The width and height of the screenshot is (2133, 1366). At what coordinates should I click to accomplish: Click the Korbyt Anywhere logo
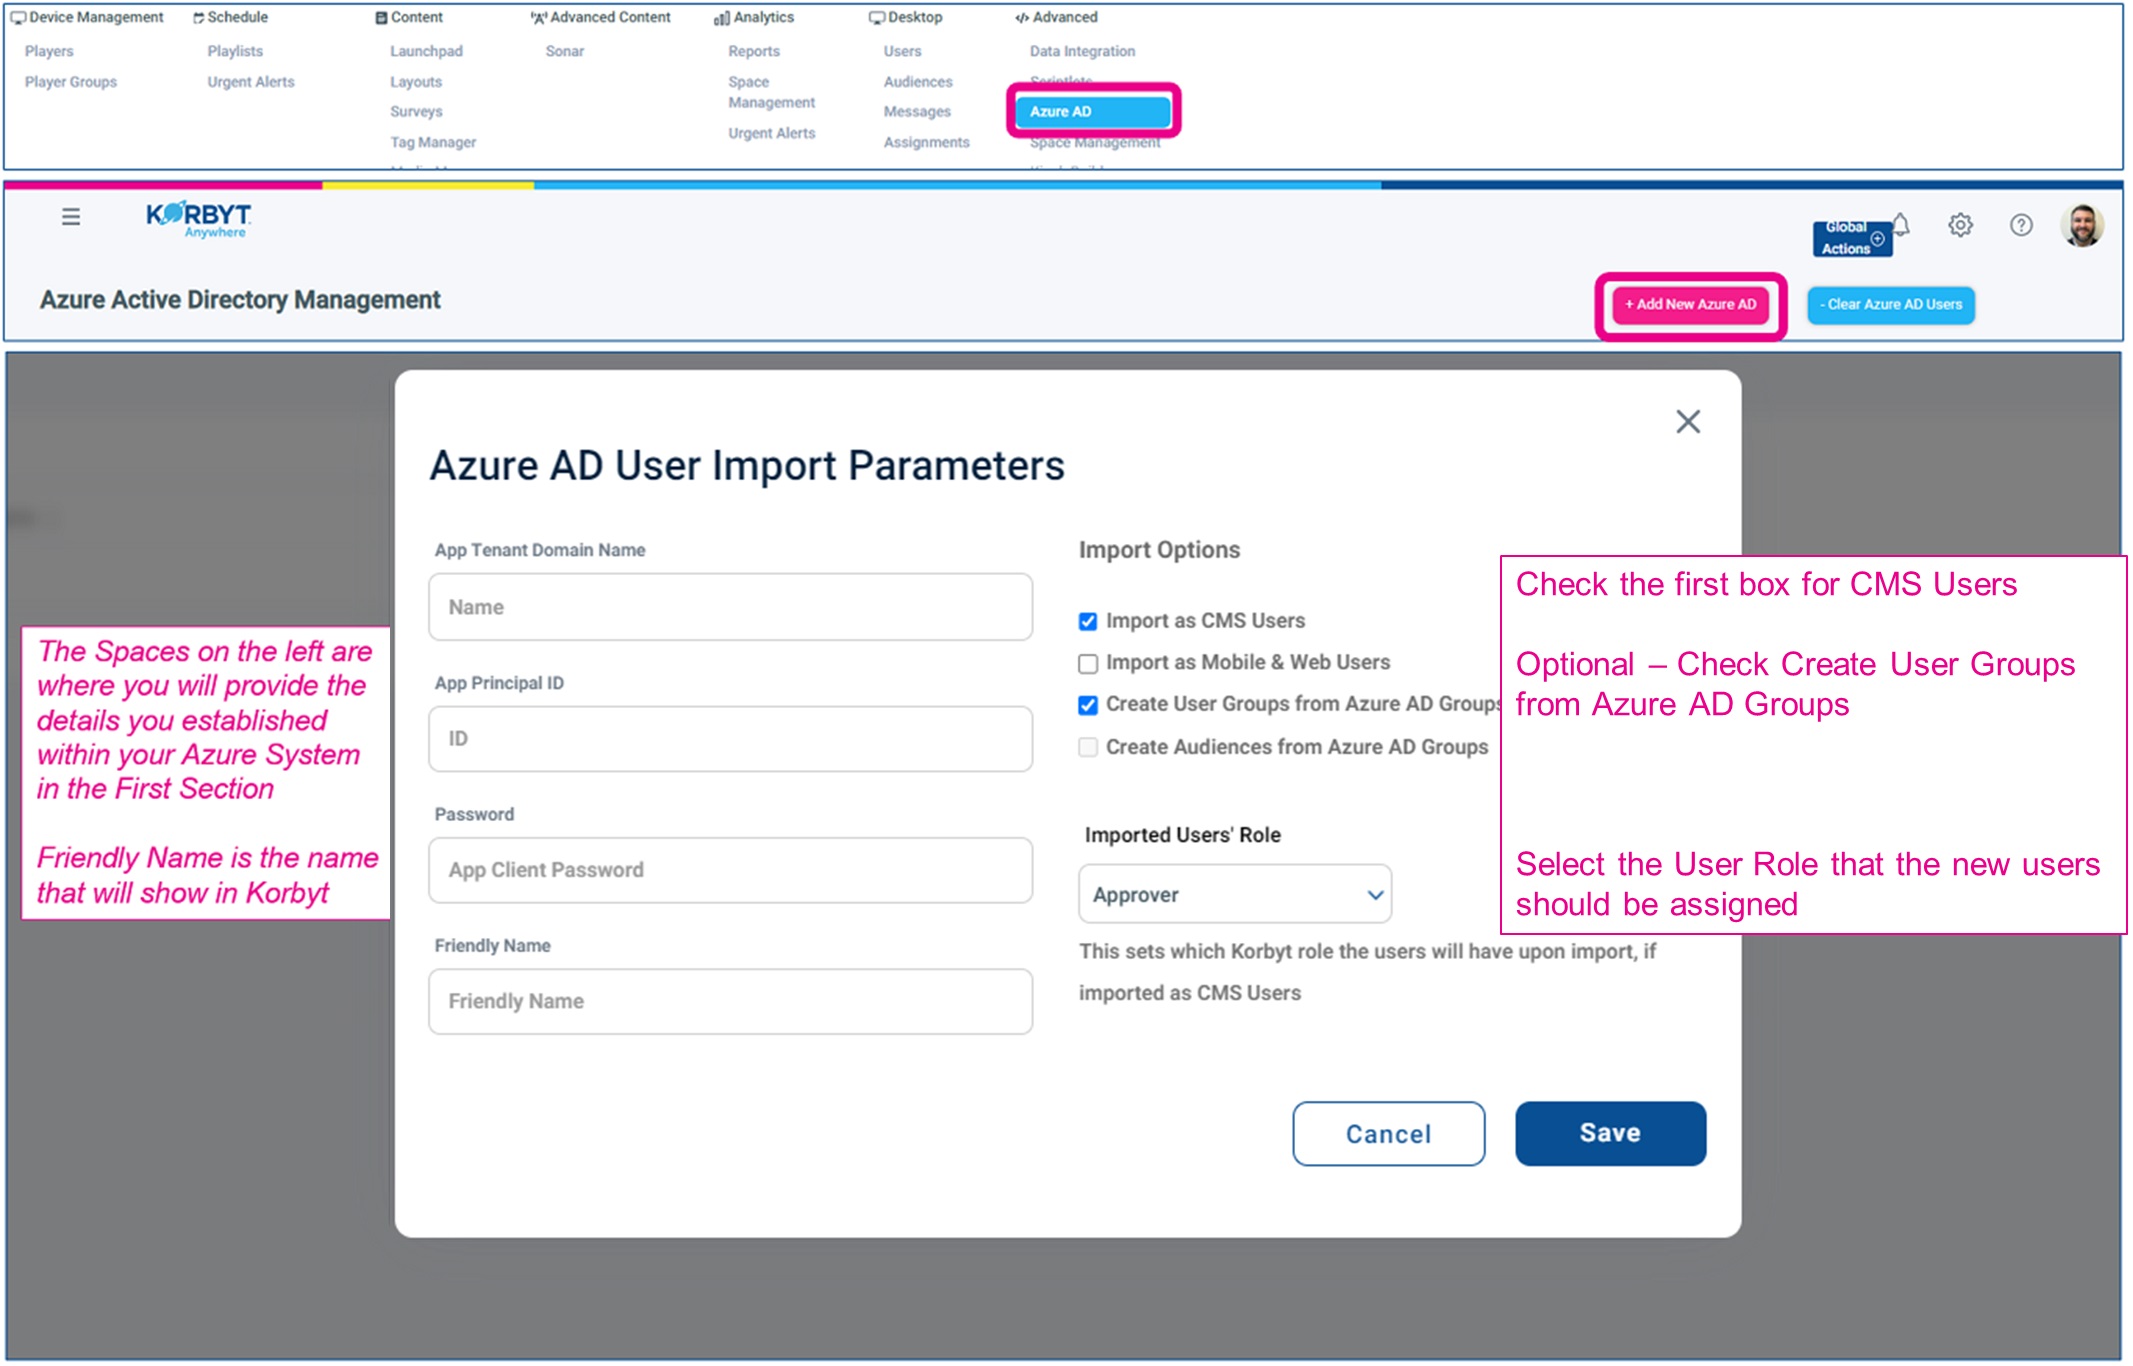(198, 219)
